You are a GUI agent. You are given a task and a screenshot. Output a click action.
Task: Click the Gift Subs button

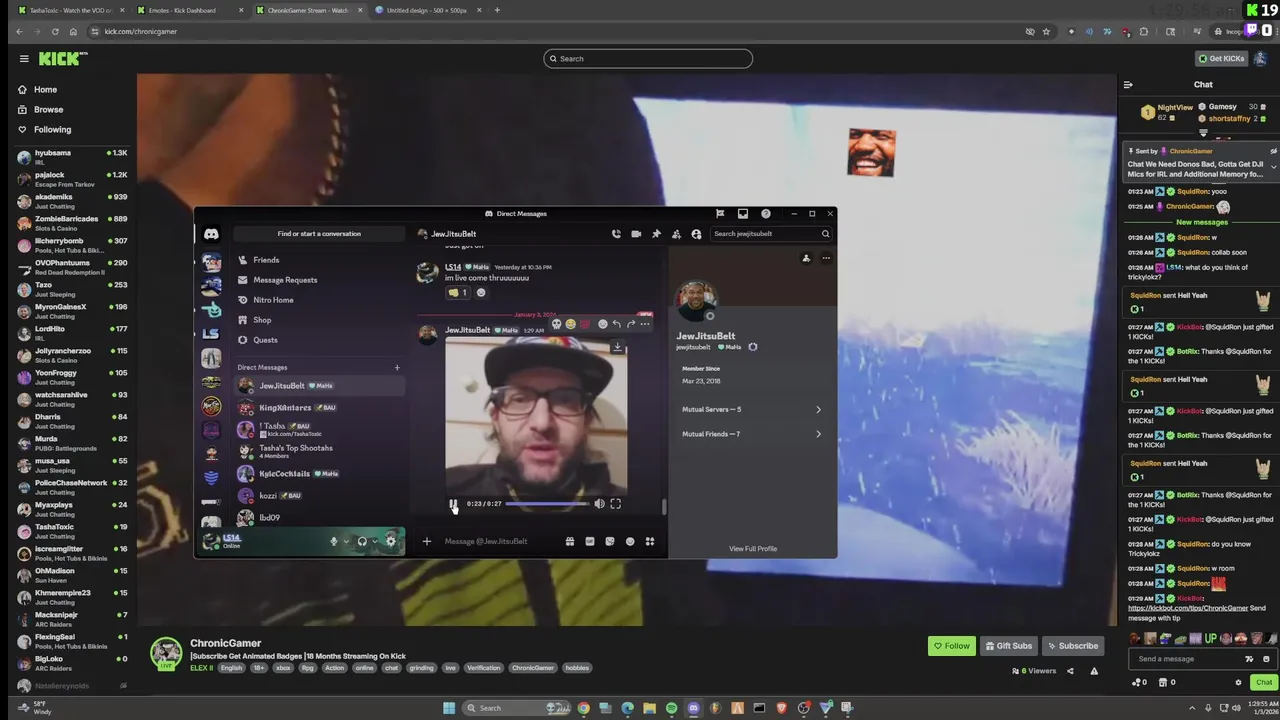1008,646
